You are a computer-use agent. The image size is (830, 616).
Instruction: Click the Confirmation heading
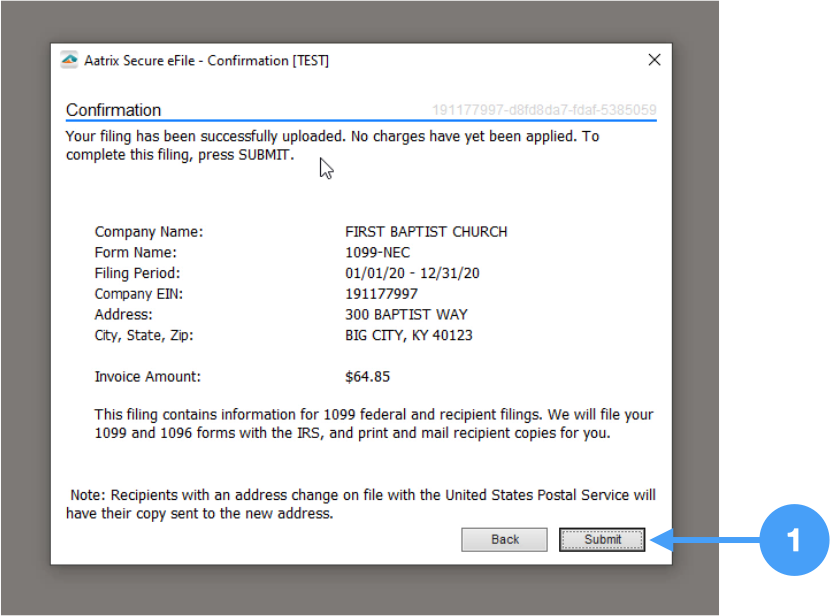pos(113,110)
